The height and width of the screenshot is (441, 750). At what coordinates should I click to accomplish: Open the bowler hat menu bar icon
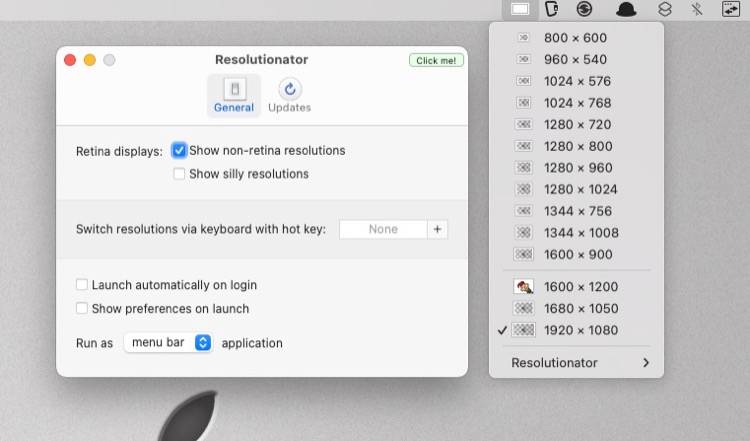tap(626, 10)
